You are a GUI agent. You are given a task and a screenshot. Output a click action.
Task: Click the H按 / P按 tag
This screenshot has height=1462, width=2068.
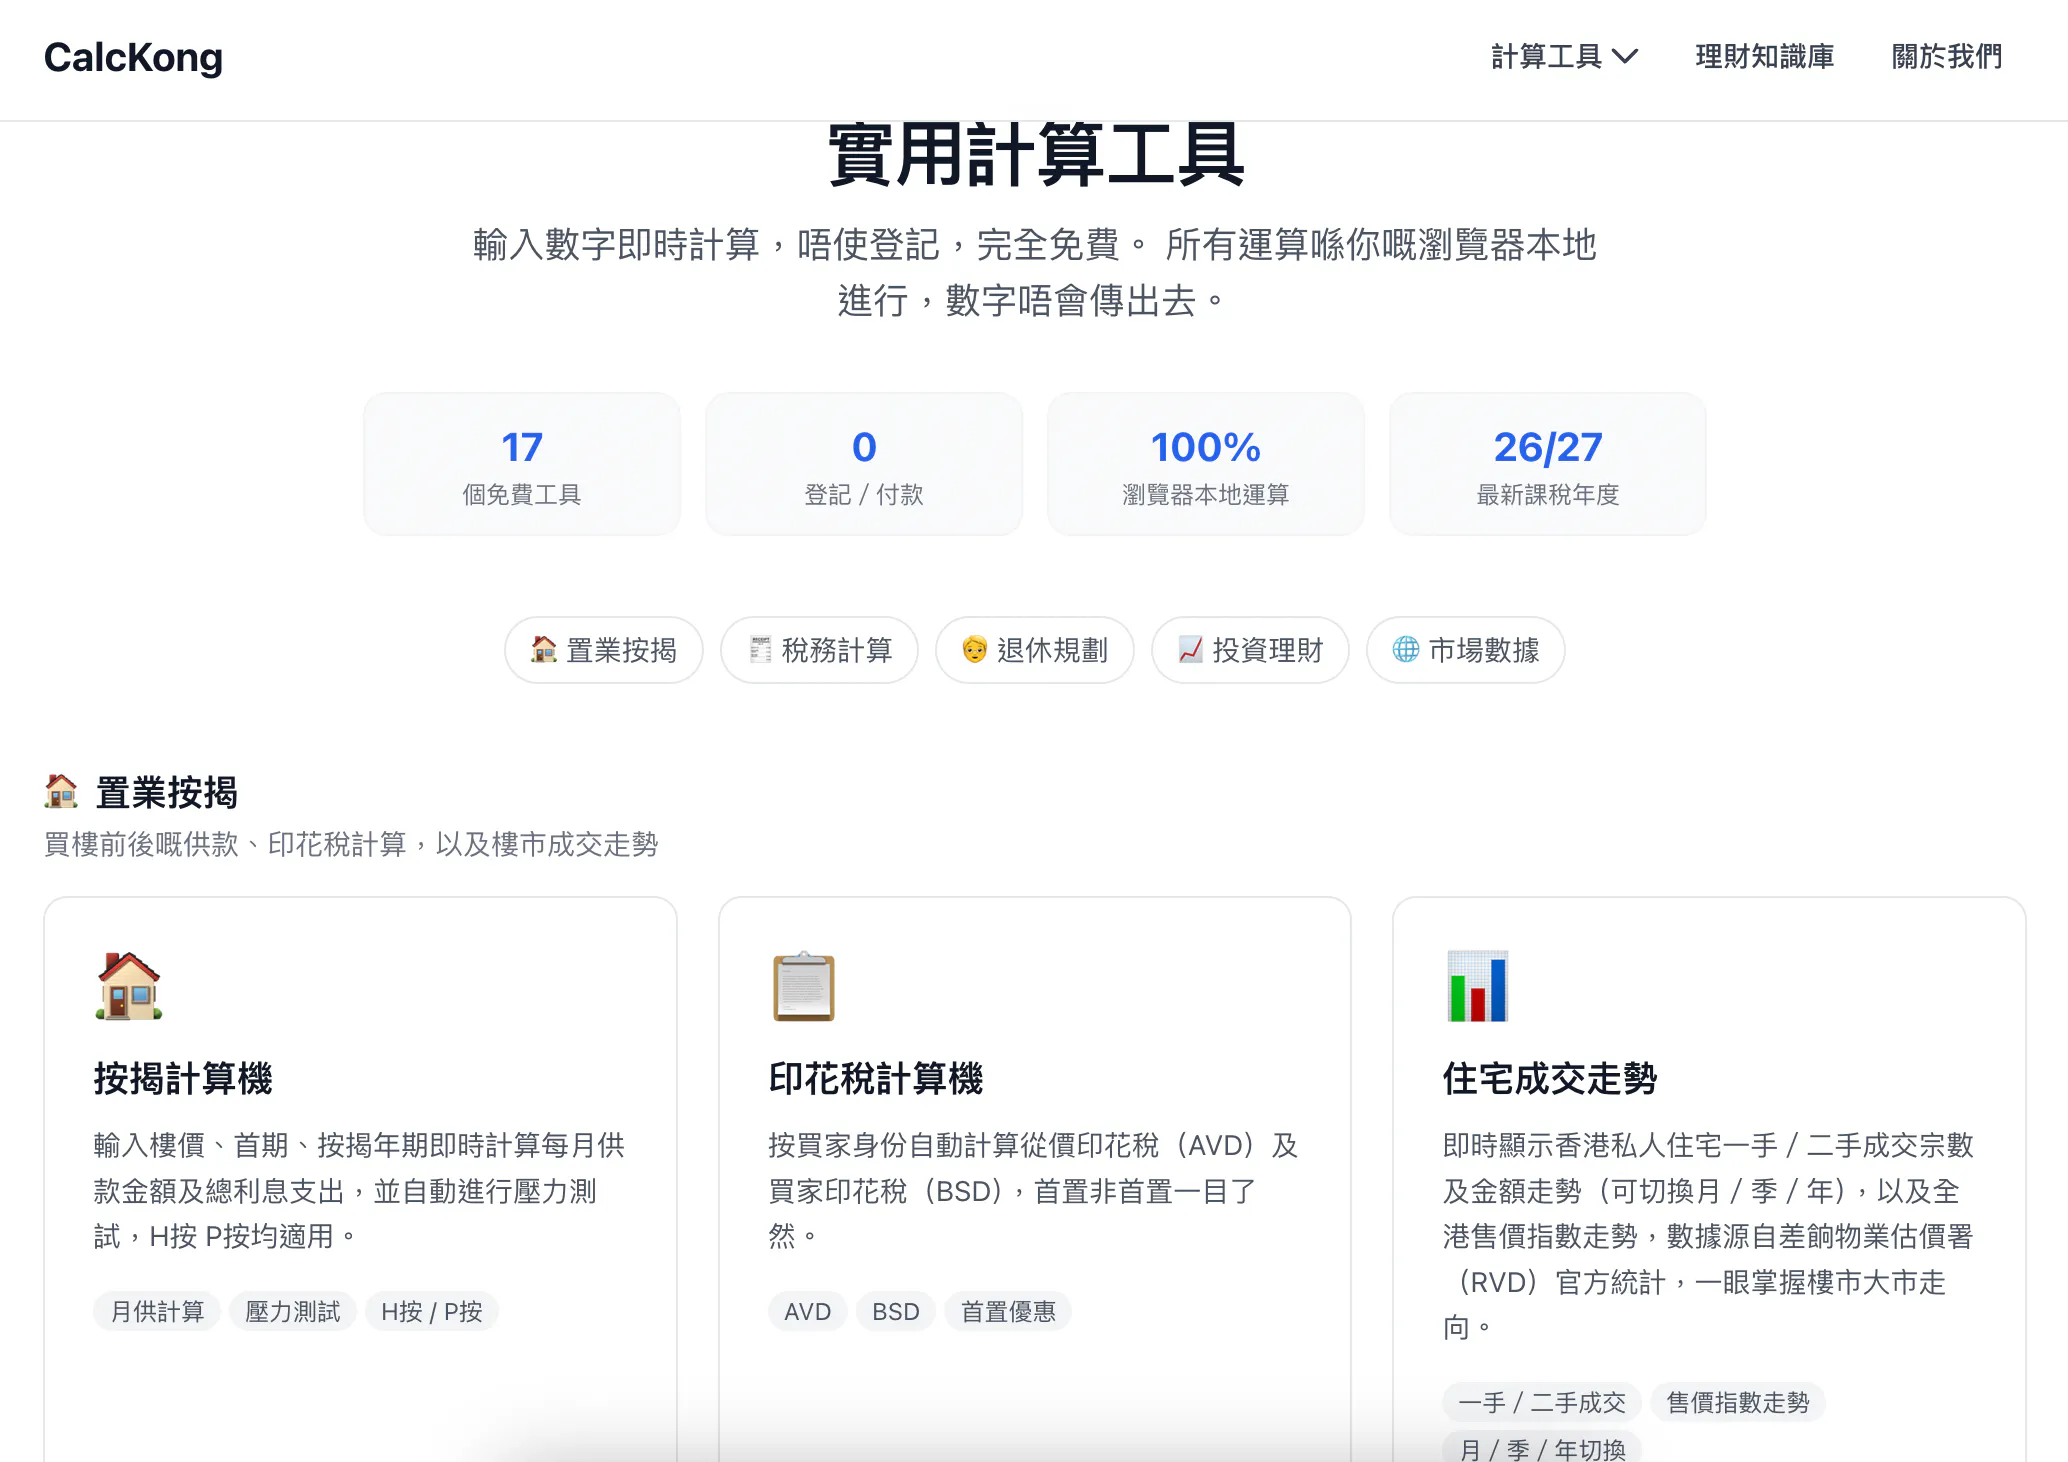pyautogui.click(x=432, y=1311)
